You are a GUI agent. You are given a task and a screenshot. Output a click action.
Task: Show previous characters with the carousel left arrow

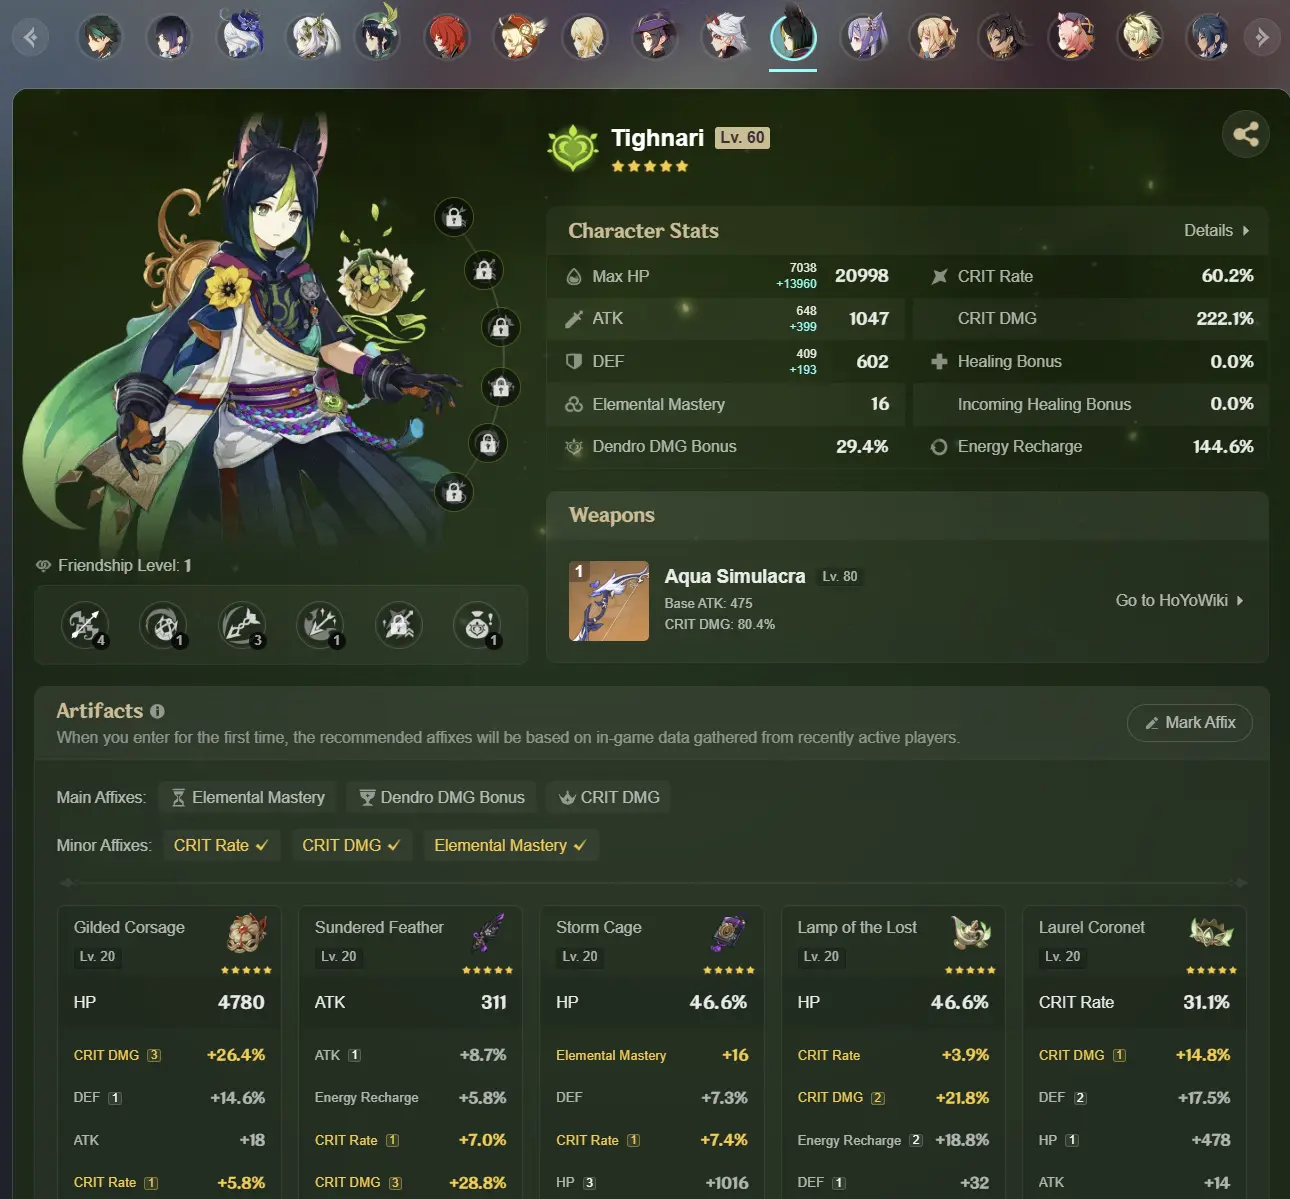click(x=31, y=37)
